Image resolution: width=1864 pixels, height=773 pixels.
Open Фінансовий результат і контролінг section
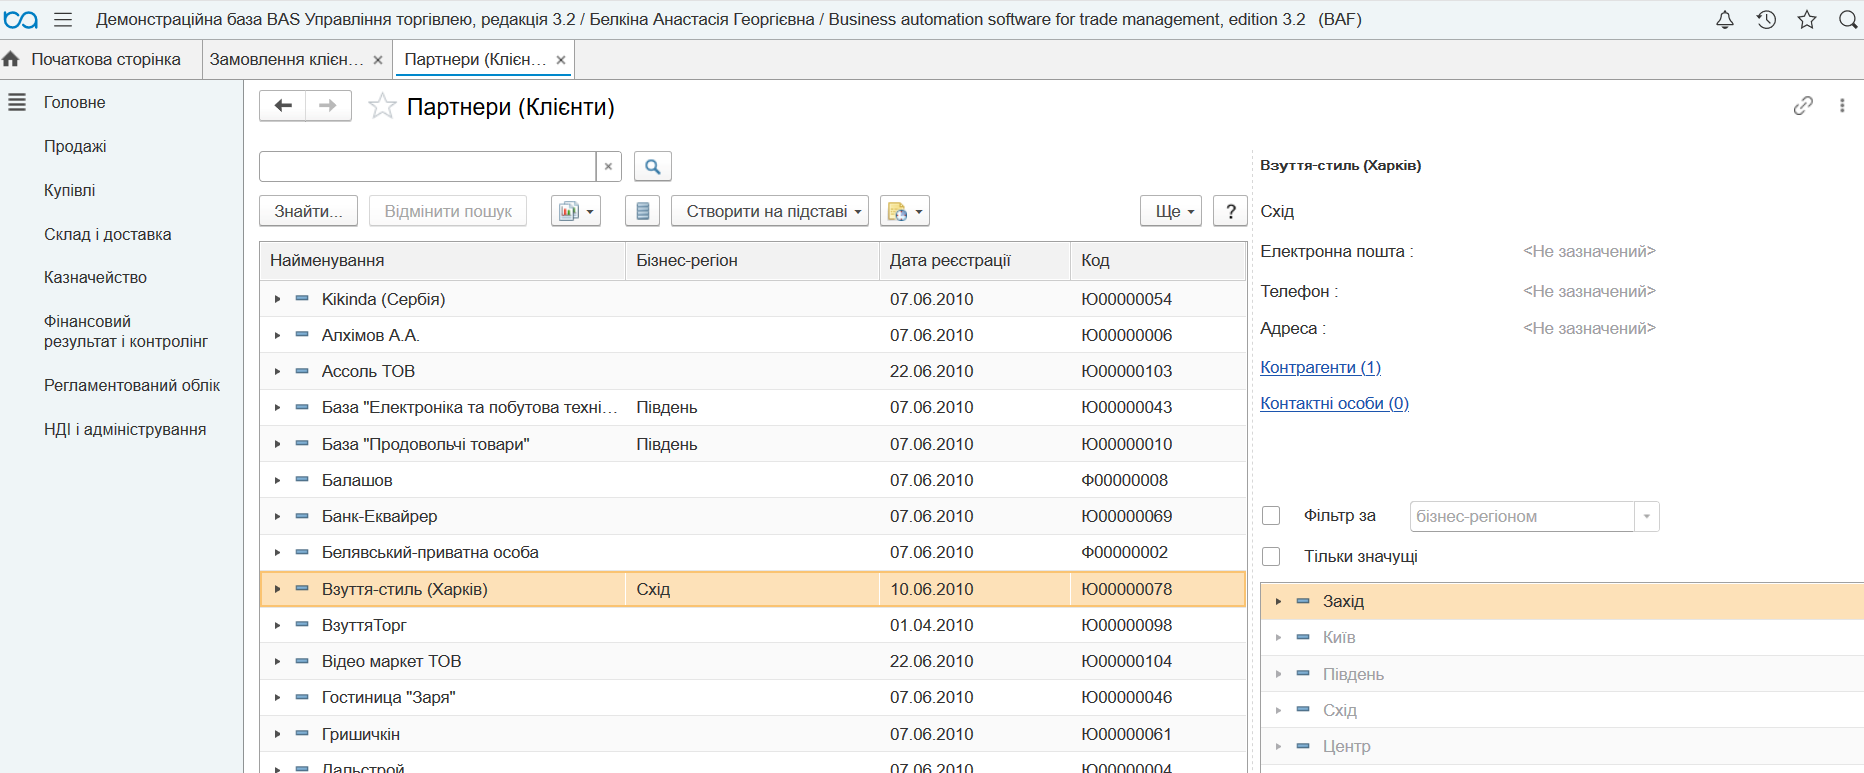click(x=126, y=331)
